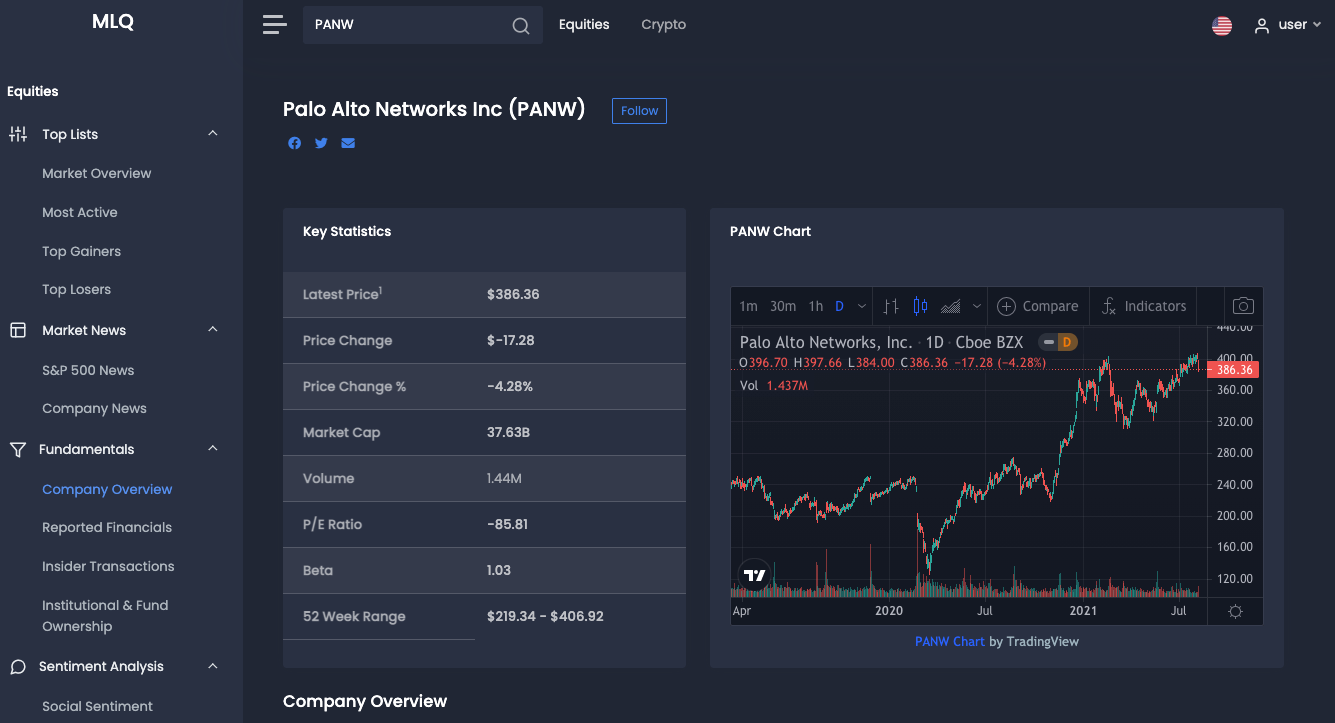Click the US flag language selector
Viewport: 1335px width, 723px height.
click(x=1221, y=25)
